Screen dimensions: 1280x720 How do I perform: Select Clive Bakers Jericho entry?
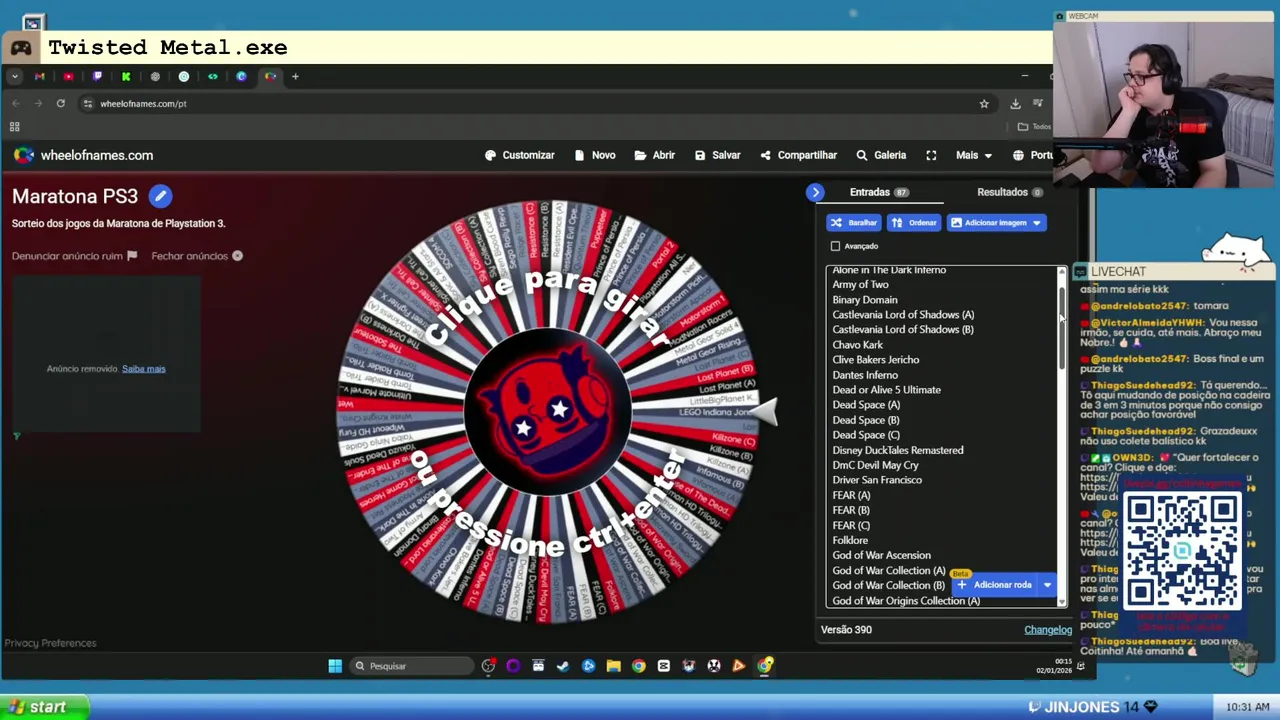pos(875,360)
